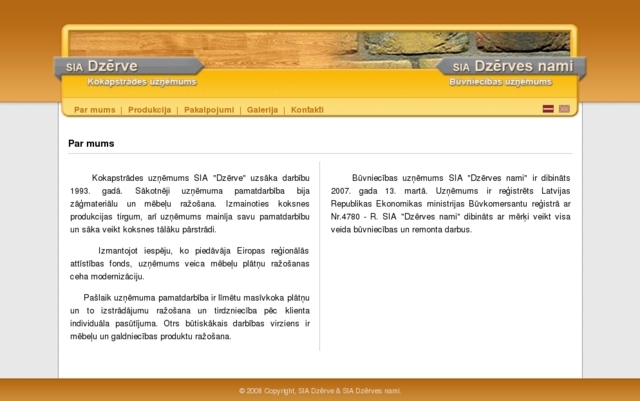This screenshot has height=401, width=640.
Task: Open the Produkcija menu item
Action: [150, 110]
